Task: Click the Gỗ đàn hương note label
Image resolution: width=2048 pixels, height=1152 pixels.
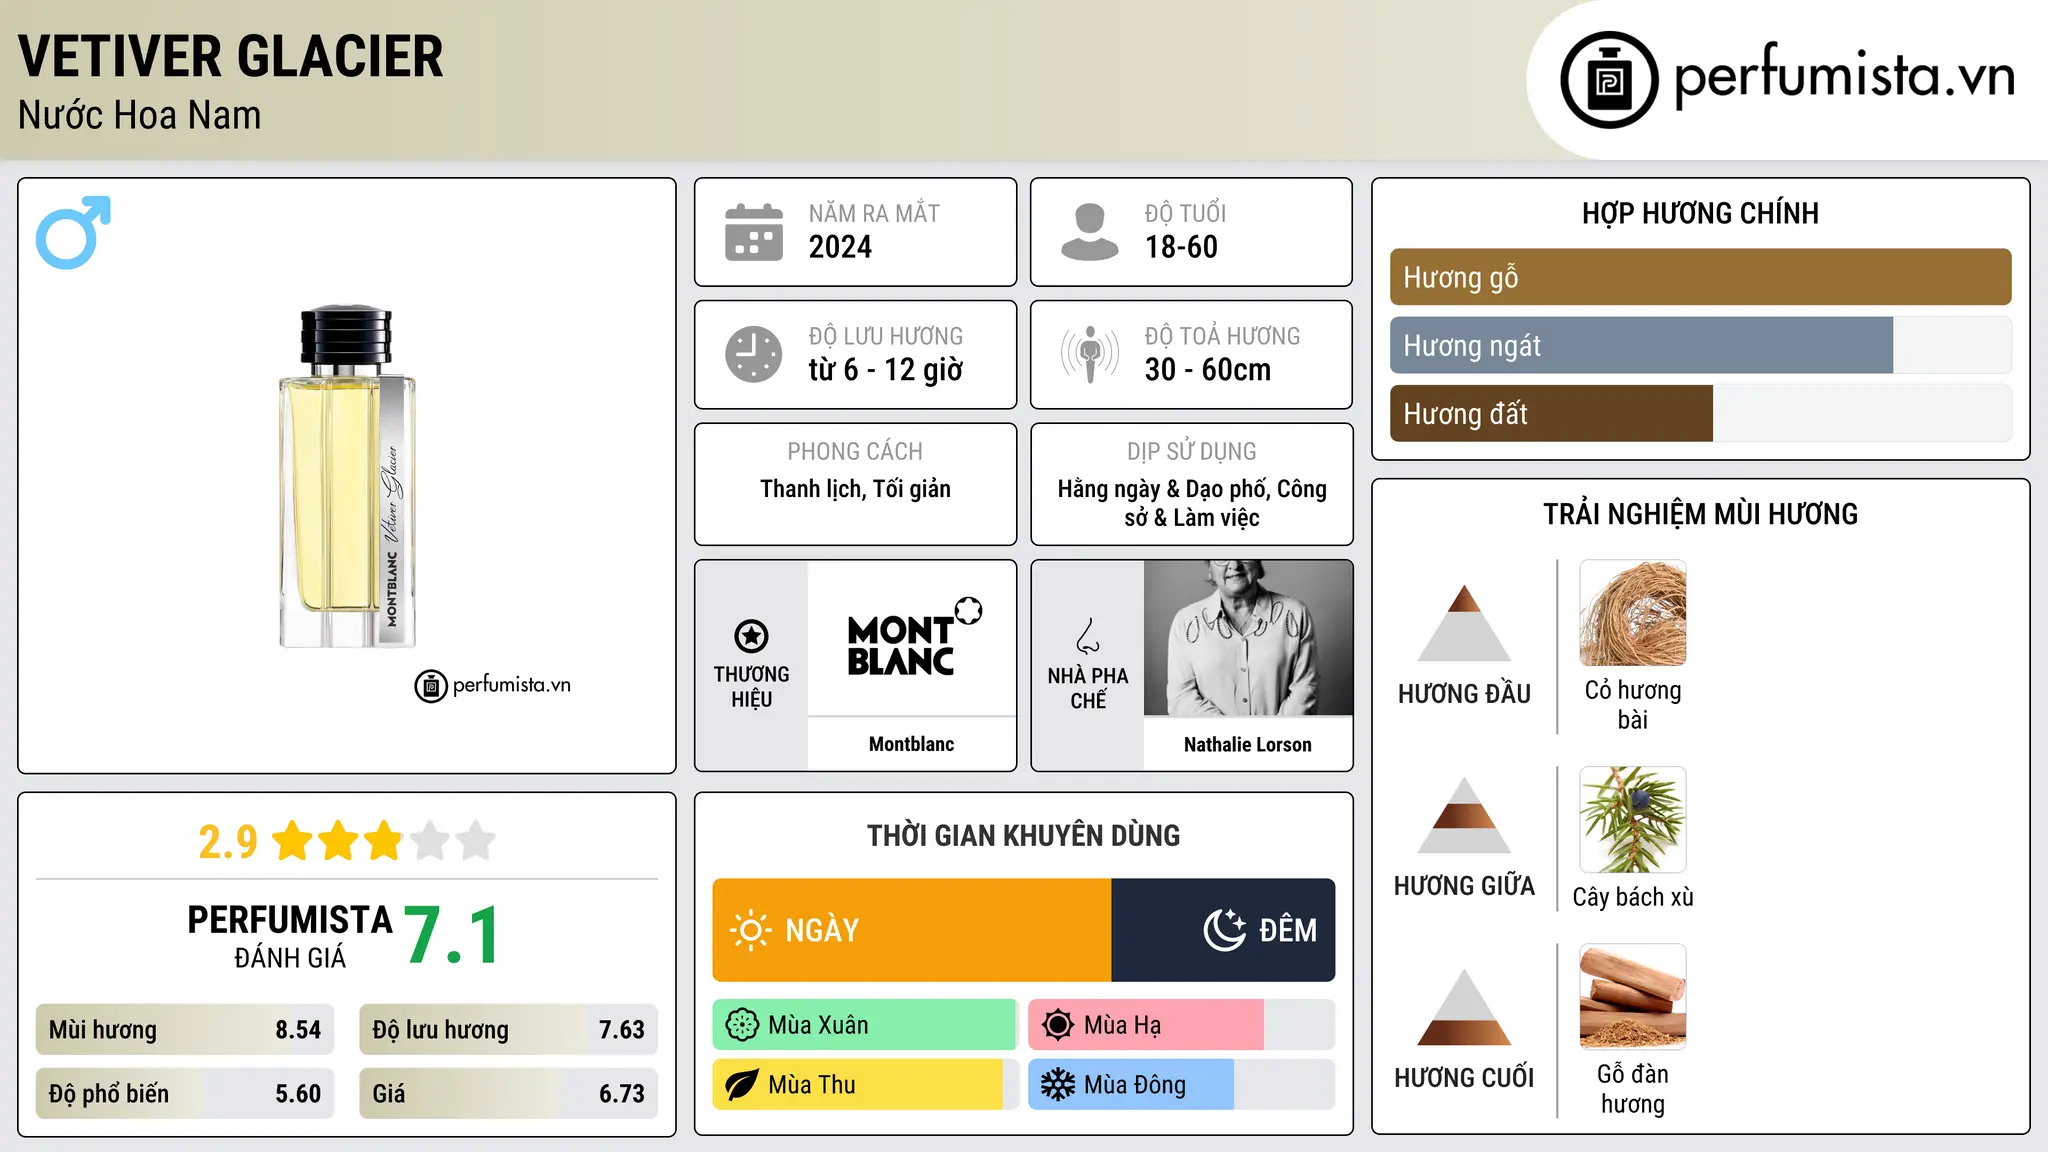Action: coord(1633,1089)
